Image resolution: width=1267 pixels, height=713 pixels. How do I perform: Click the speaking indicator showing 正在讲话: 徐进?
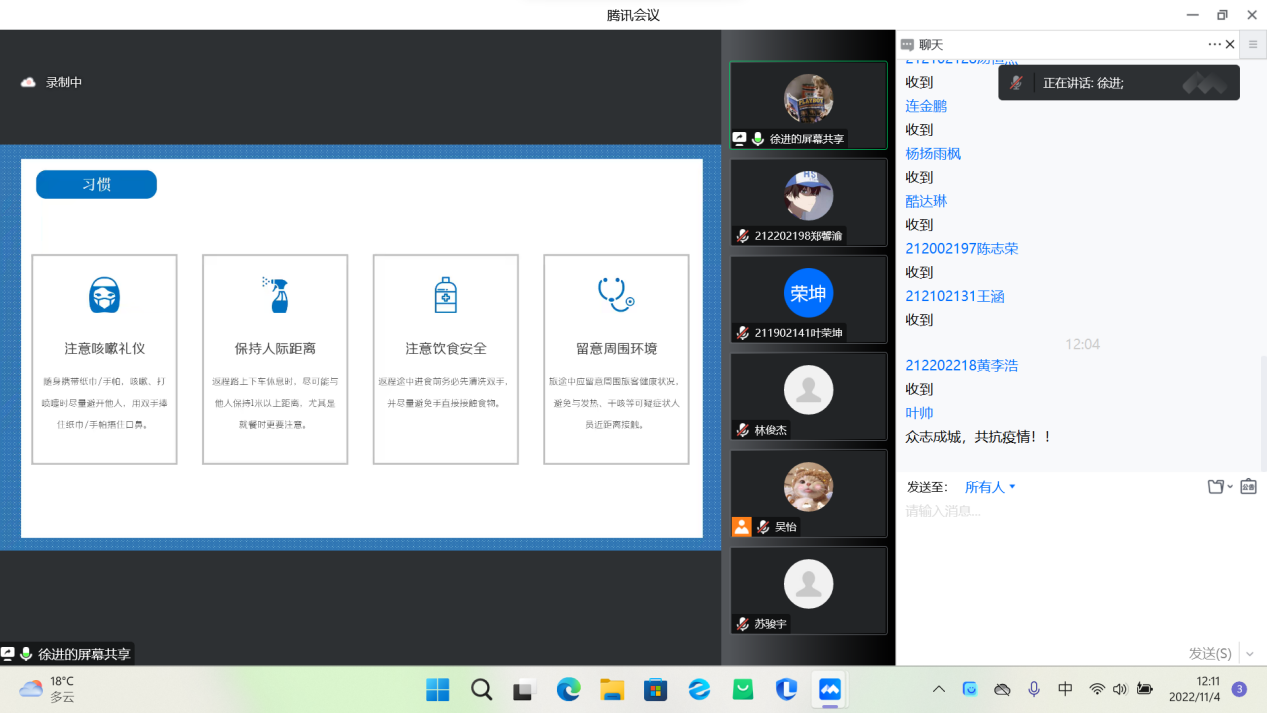1117,83
